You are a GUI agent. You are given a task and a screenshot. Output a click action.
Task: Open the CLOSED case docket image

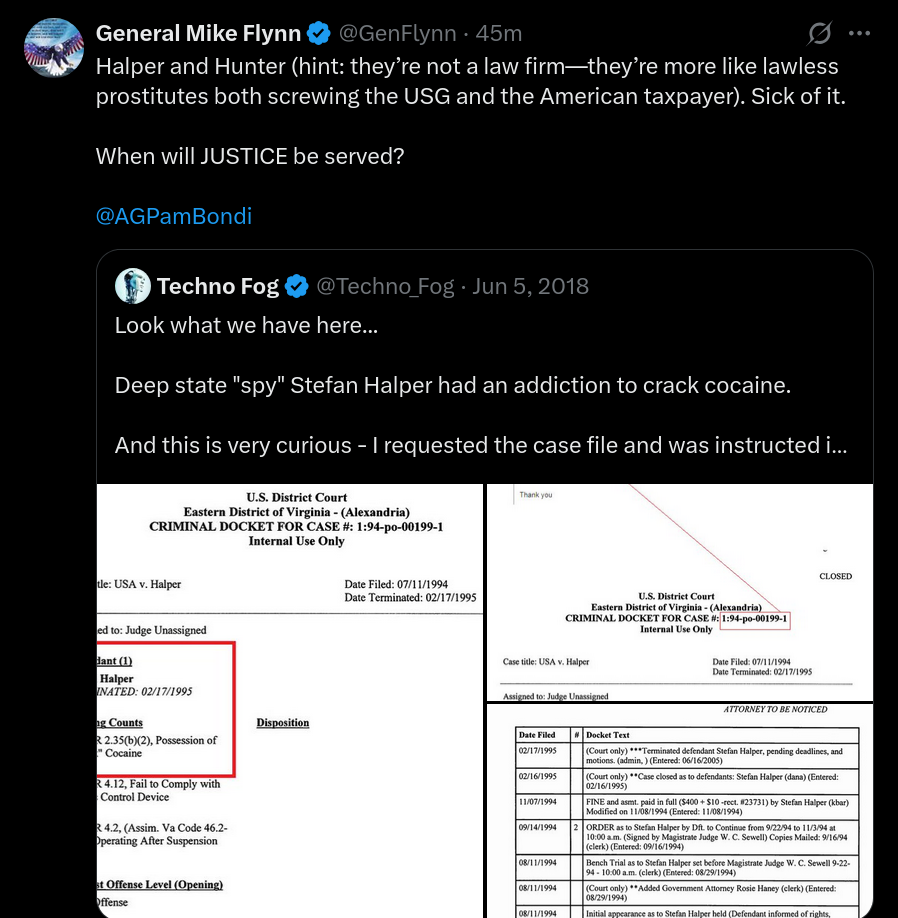[x=680, y=592]
